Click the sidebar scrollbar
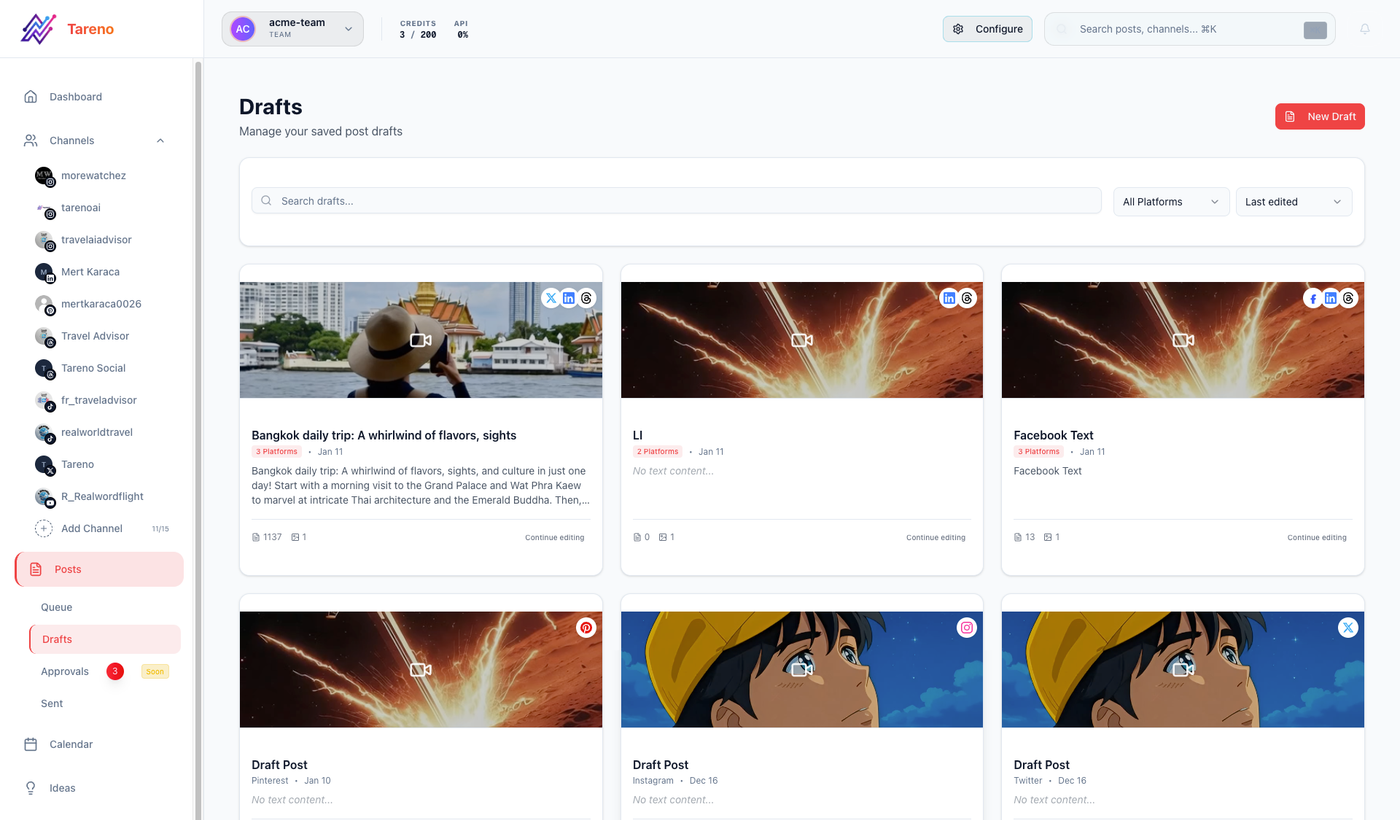The width and height of the screenshot is (1400, 820). coord(198,440)
